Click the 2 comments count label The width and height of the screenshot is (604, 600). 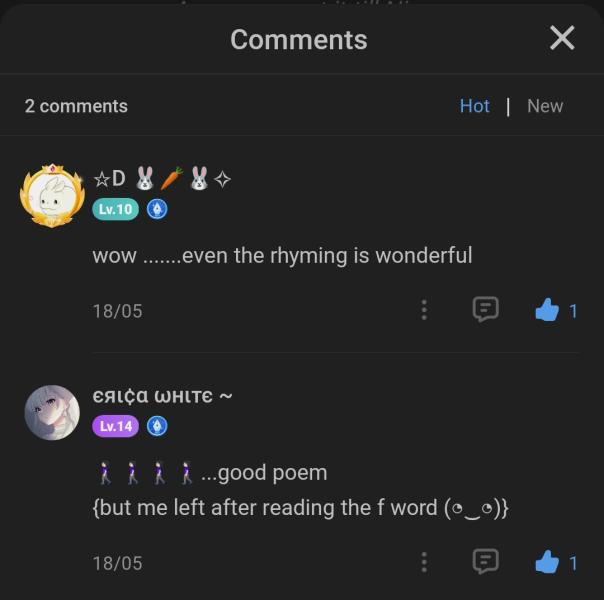(x=76, y=106)
